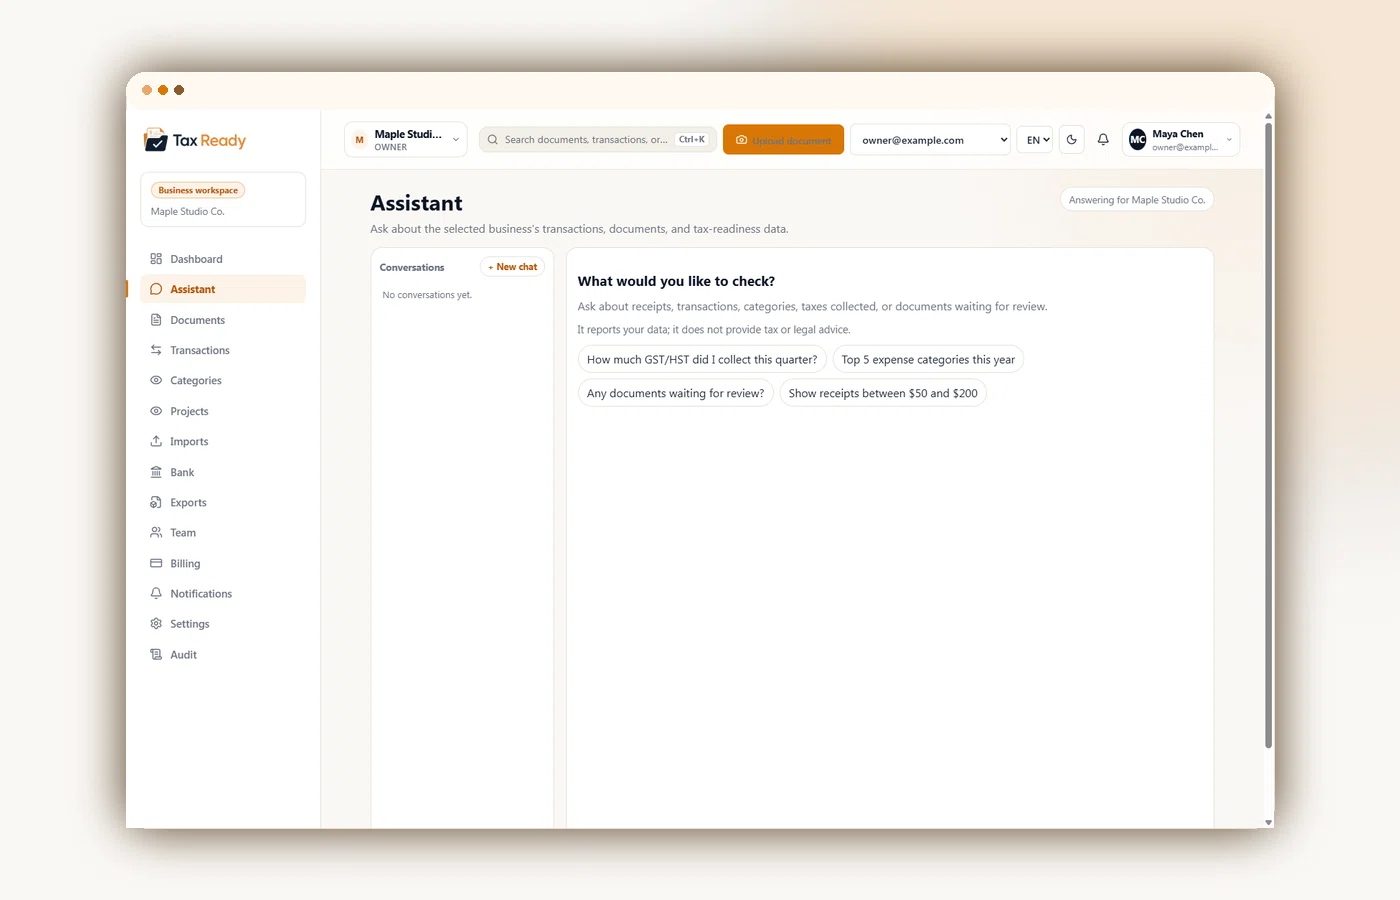Click the Business workspace badge

coord(198,190)
